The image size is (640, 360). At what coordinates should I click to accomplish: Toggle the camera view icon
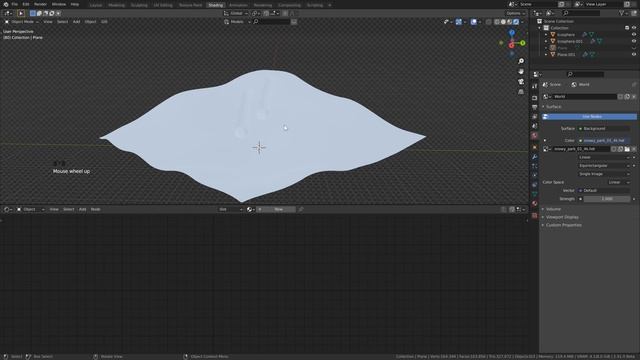click(521, 82)
